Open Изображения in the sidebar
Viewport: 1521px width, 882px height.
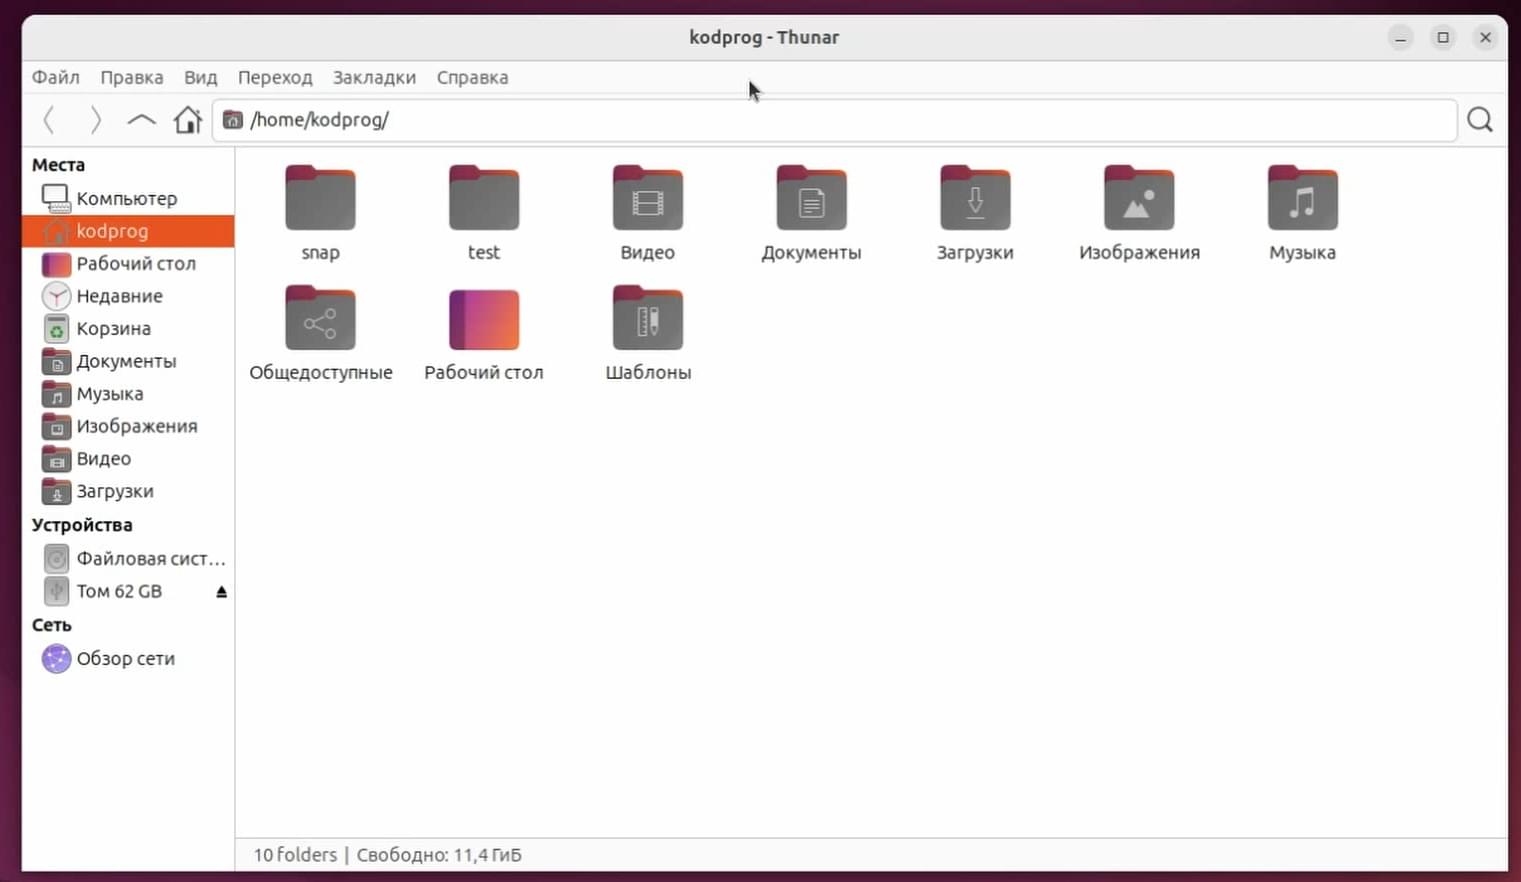click(x=128, y=426)
